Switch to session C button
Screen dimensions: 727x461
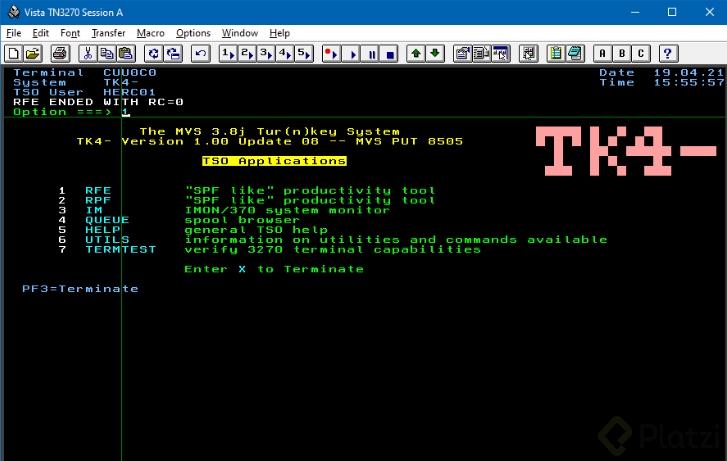(x=641, y=53)
